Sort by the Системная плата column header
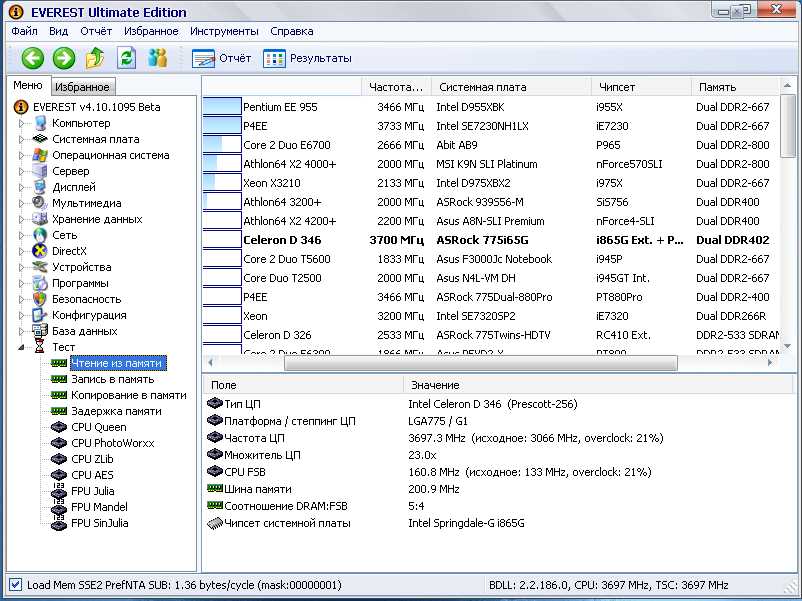 (x=511, y=87)
